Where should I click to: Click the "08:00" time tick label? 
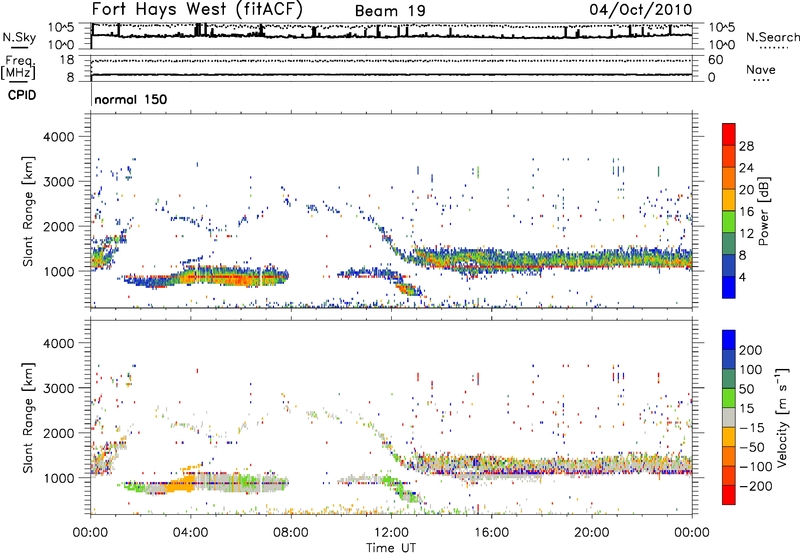(x=291, y=533)
